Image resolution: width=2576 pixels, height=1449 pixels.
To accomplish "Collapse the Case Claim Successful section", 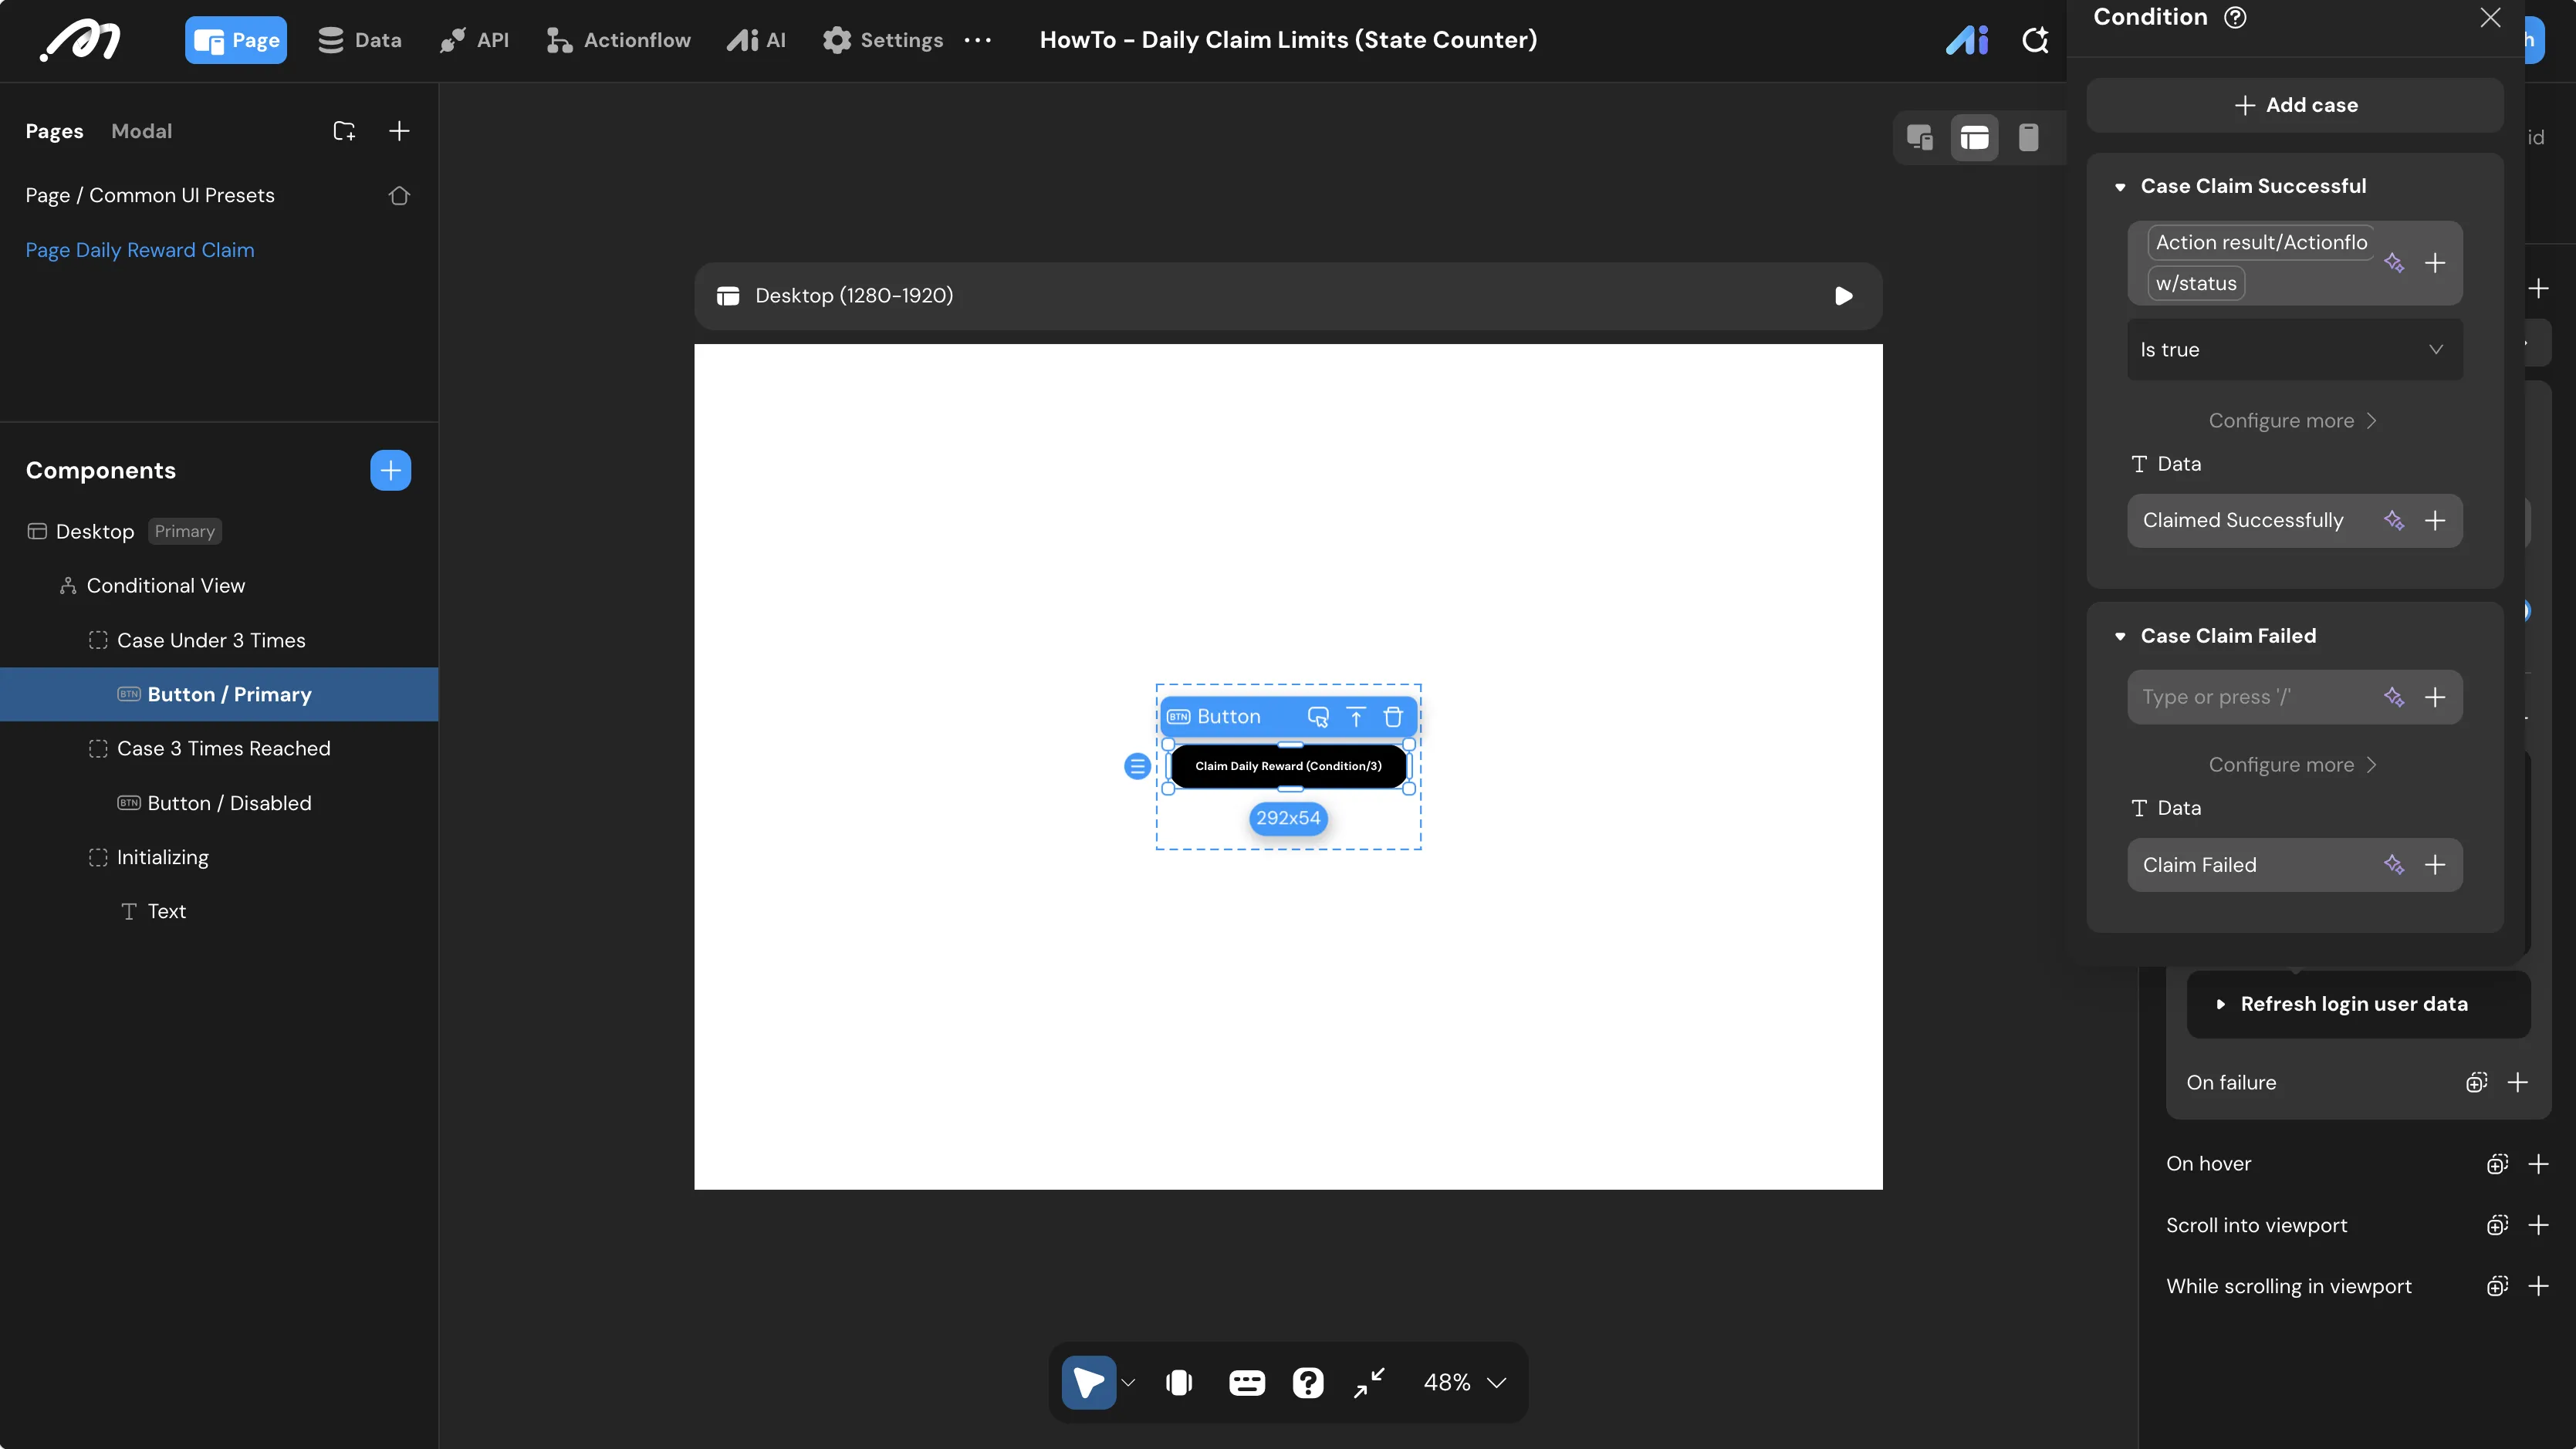I will tap(2120, 187).
